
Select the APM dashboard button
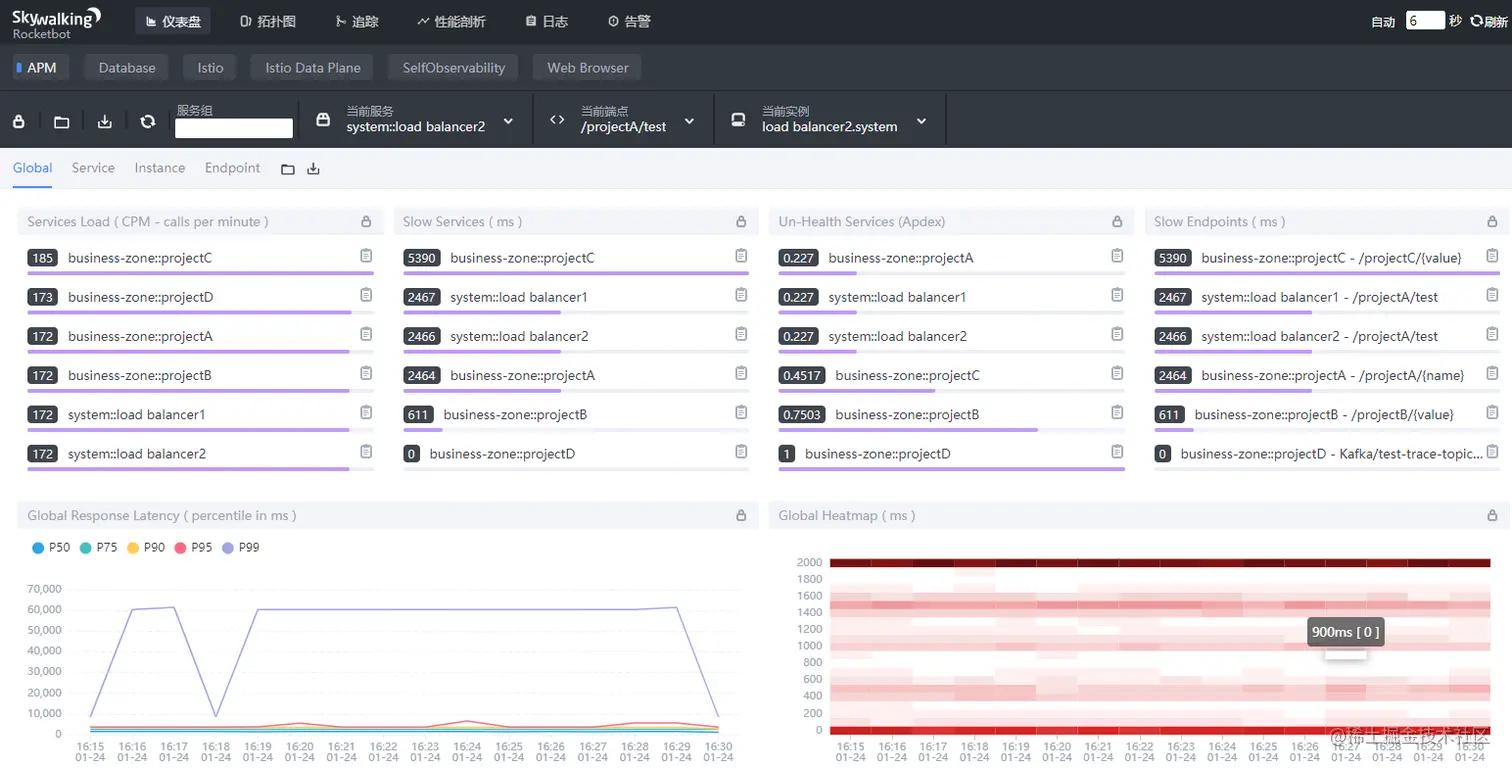[x=41, y=68]
